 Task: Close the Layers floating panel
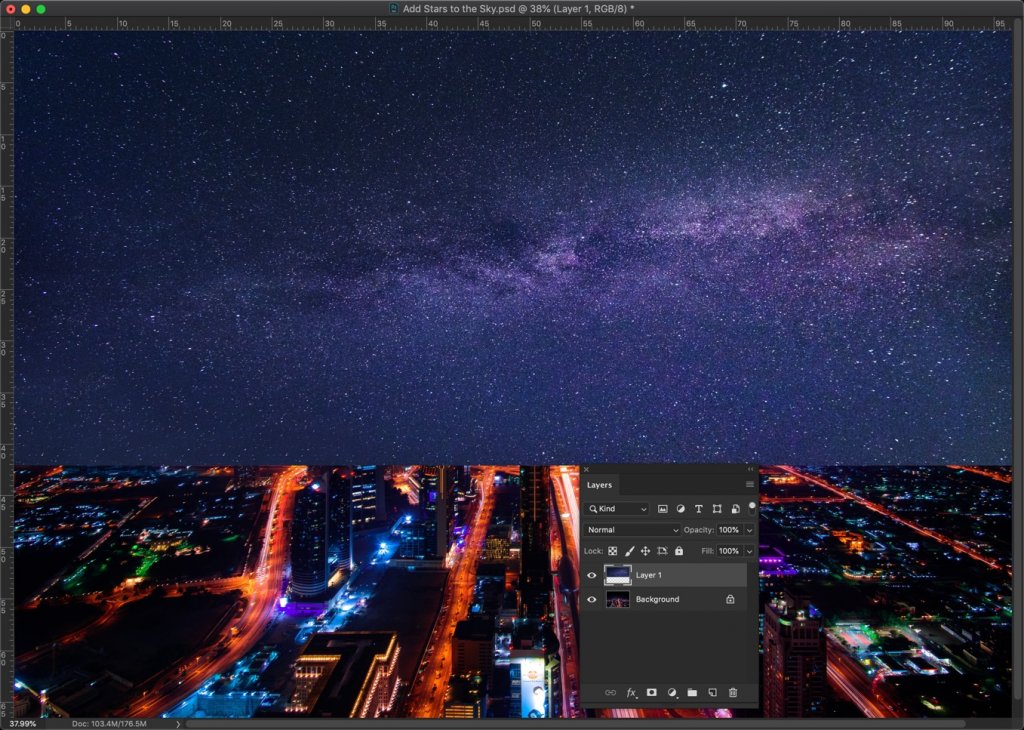click(586, 469)
